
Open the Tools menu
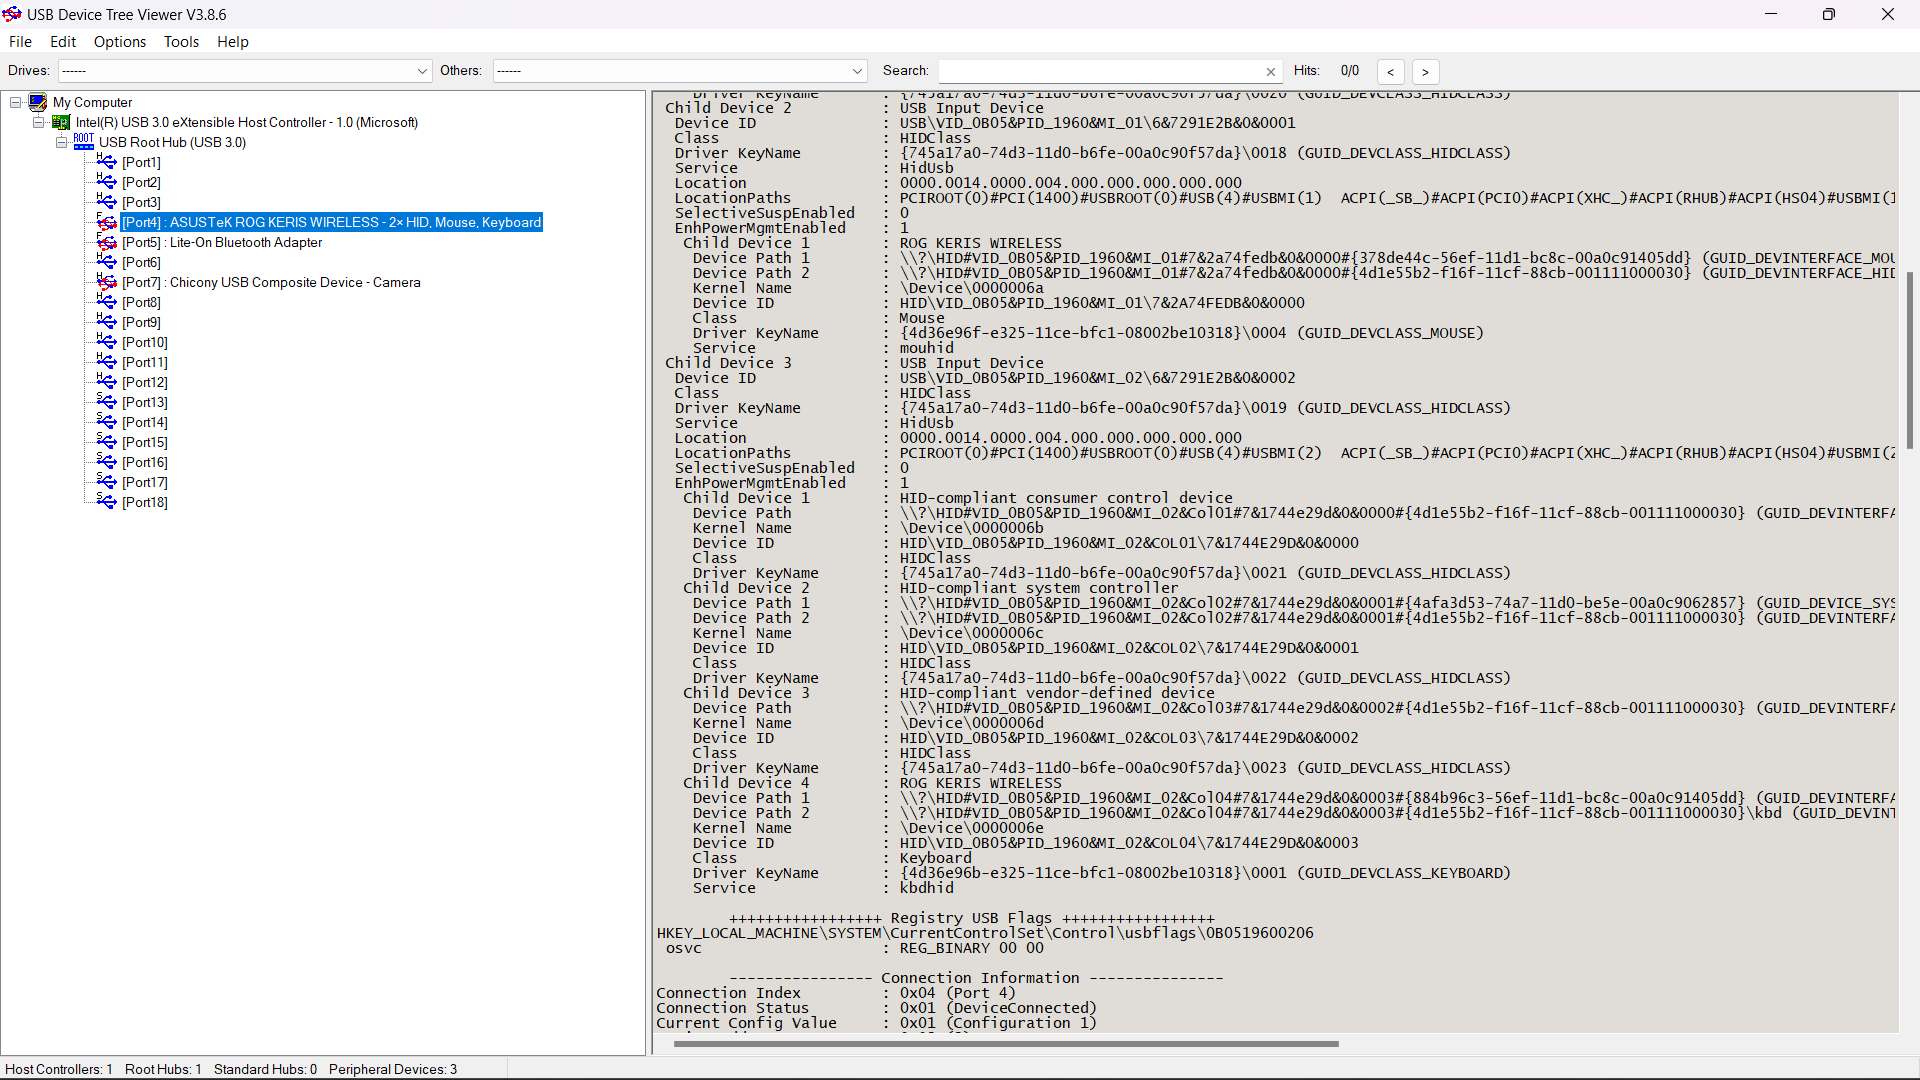181,42
